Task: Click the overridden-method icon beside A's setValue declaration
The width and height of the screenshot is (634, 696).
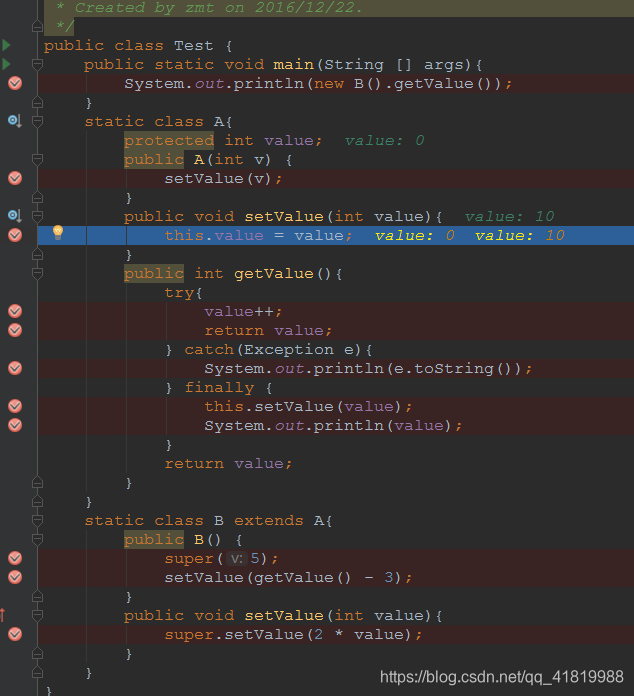Action: tap(15, 216)
